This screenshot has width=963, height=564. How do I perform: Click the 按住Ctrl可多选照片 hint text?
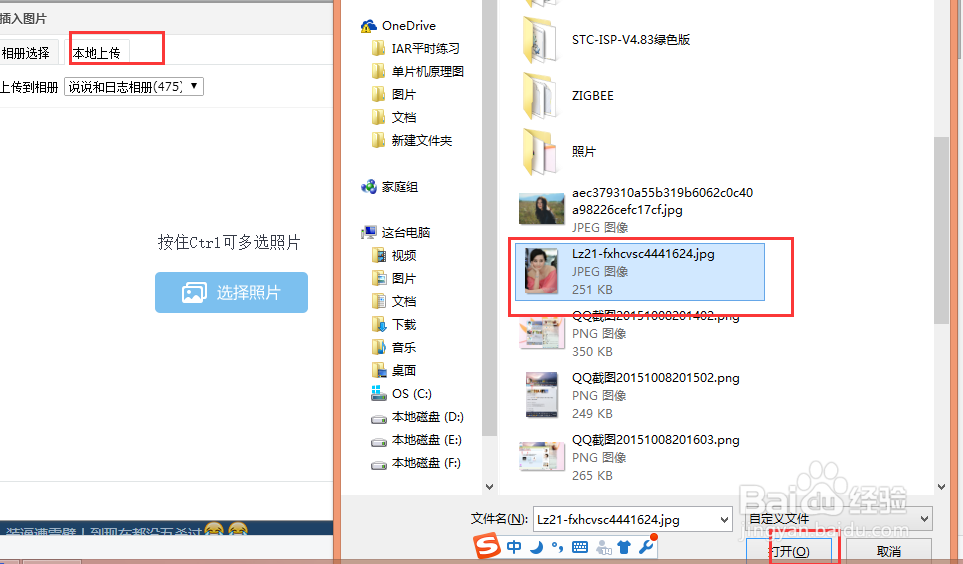click(228, 243)
